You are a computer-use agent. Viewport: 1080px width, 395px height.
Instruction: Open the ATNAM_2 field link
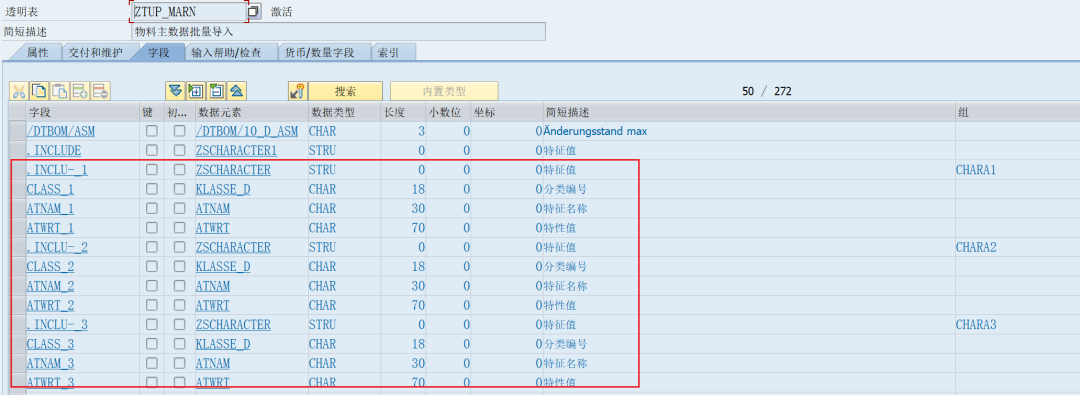tap(50, 285)
